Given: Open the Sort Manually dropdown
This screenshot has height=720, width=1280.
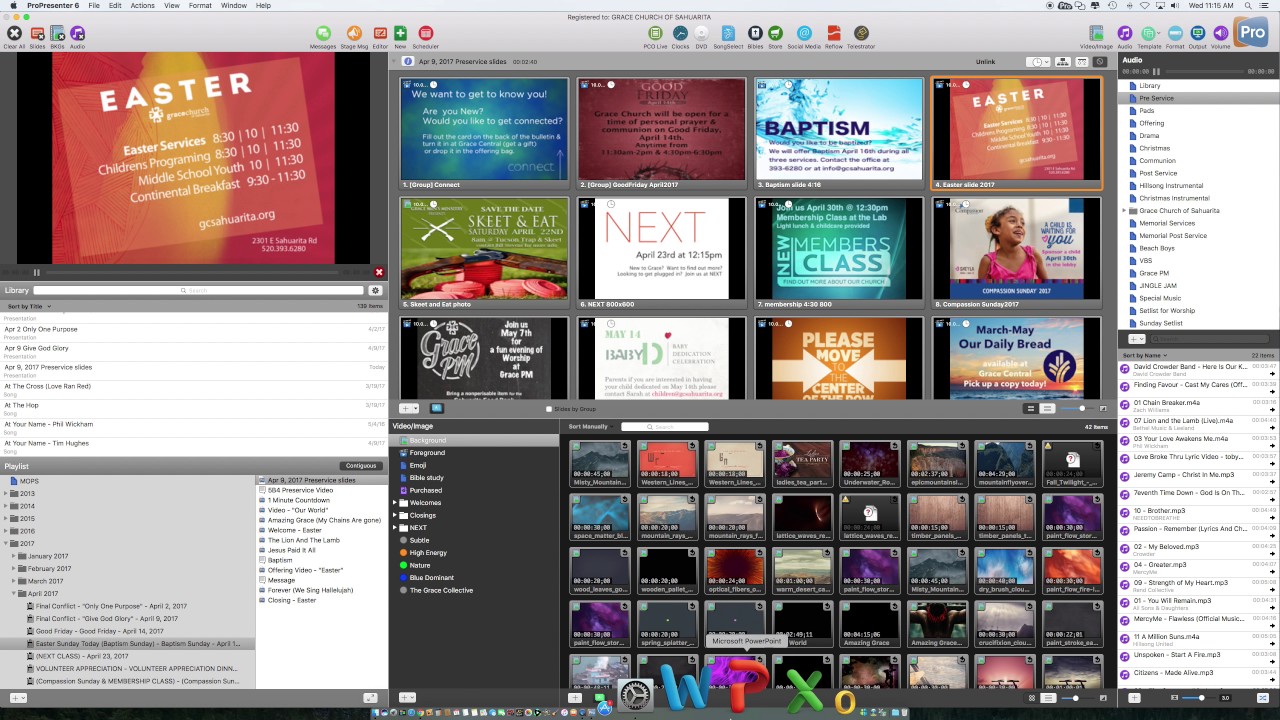Looking at the screenshot, I should pos(590,427).
